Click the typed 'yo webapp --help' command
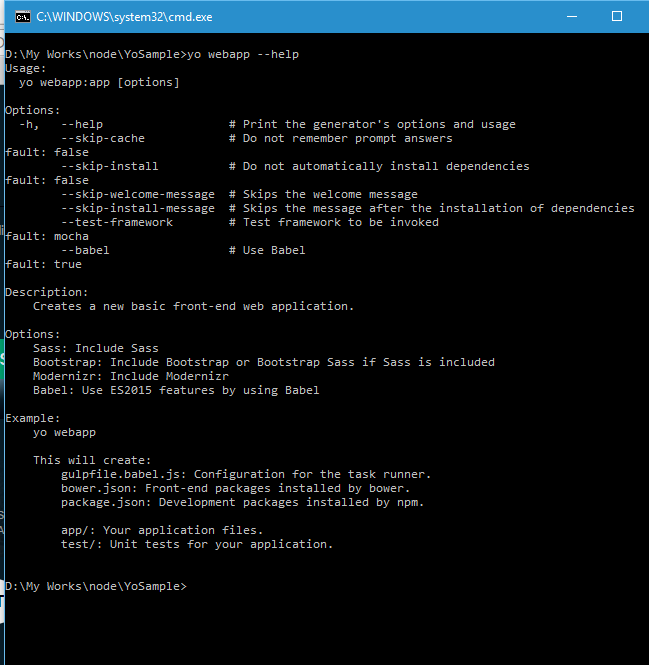This screenshot has height=665, width=649. tap(243, 54)
